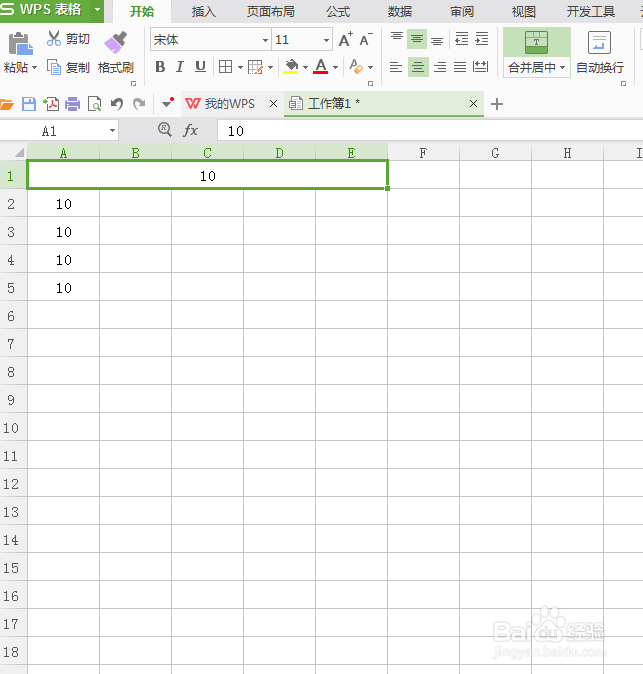The height and width of the screenshot is (674, 643).
Task: Align text right
Action: coord(440,67)
